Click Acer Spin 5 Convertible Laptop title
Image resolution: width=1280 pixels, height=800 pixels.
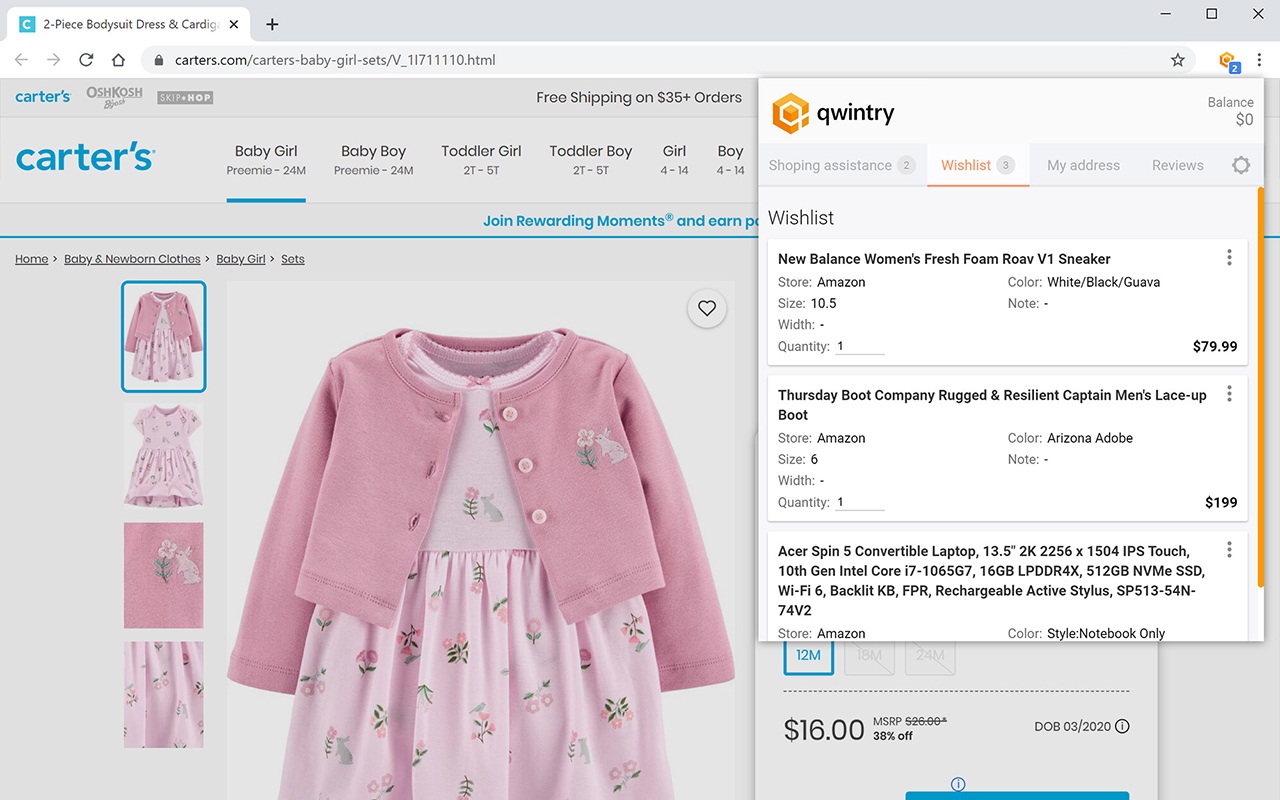pyautogui.click(x=991, y=580)
